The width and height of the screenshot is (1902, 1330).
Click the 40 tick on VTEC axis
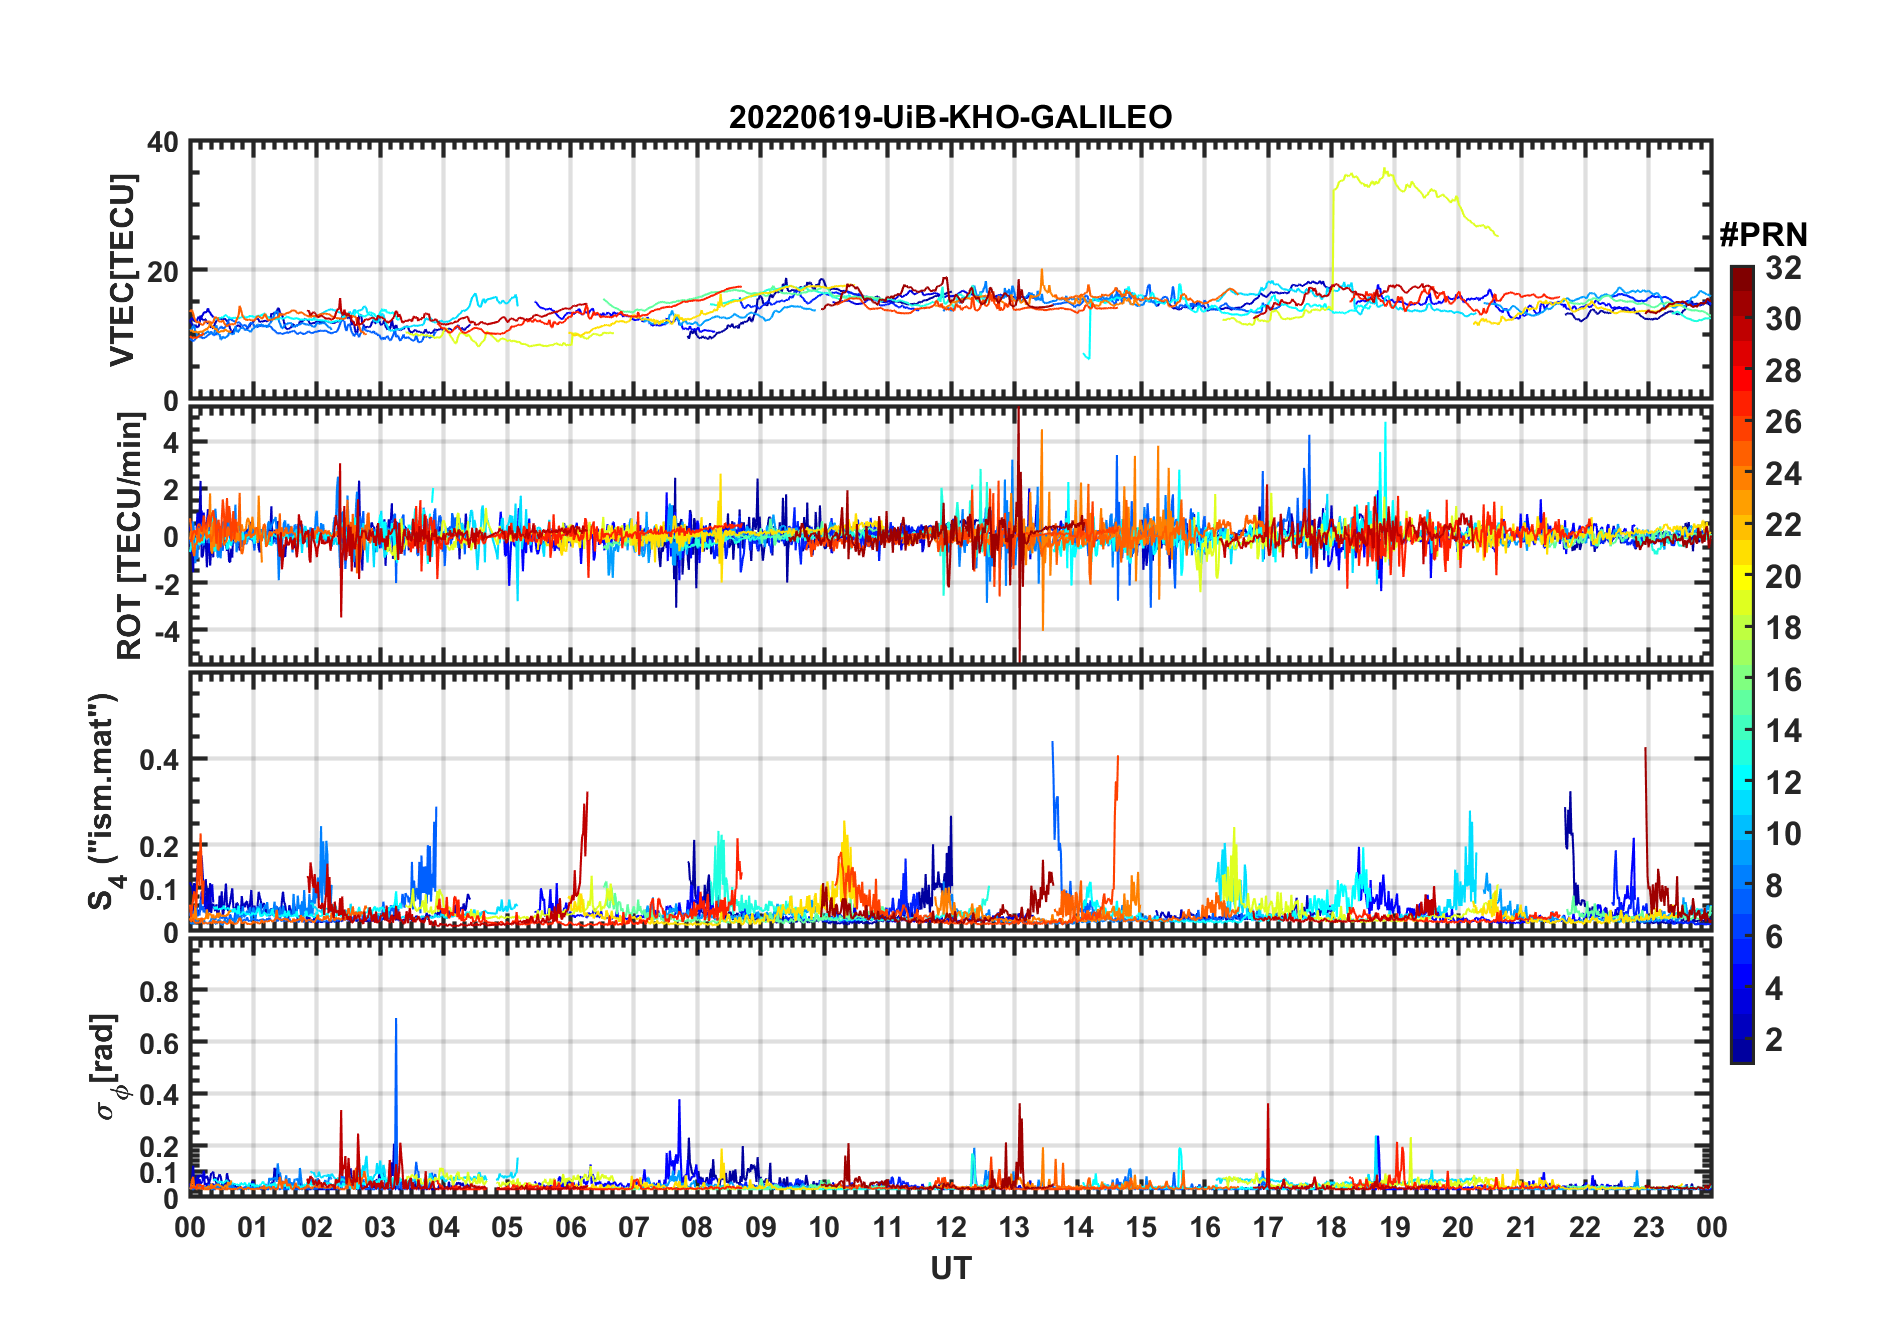click(163, 142)
